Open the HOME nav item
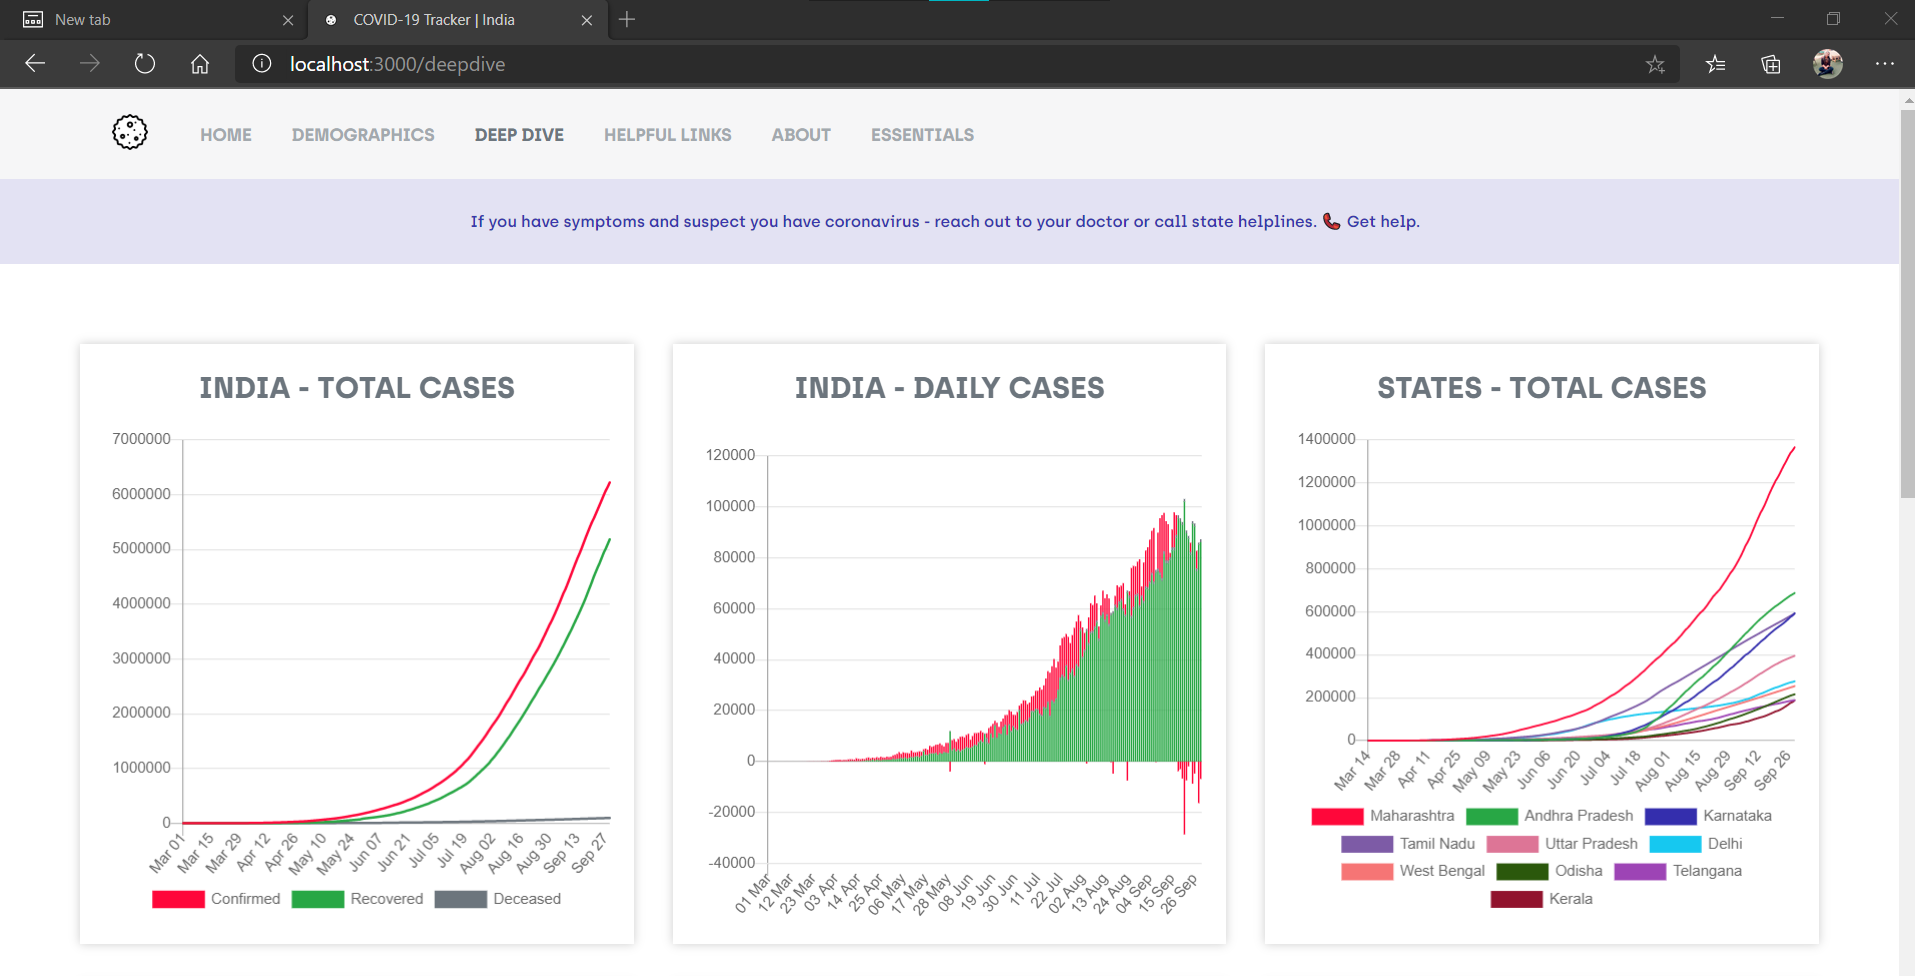 tap(226, 135)
